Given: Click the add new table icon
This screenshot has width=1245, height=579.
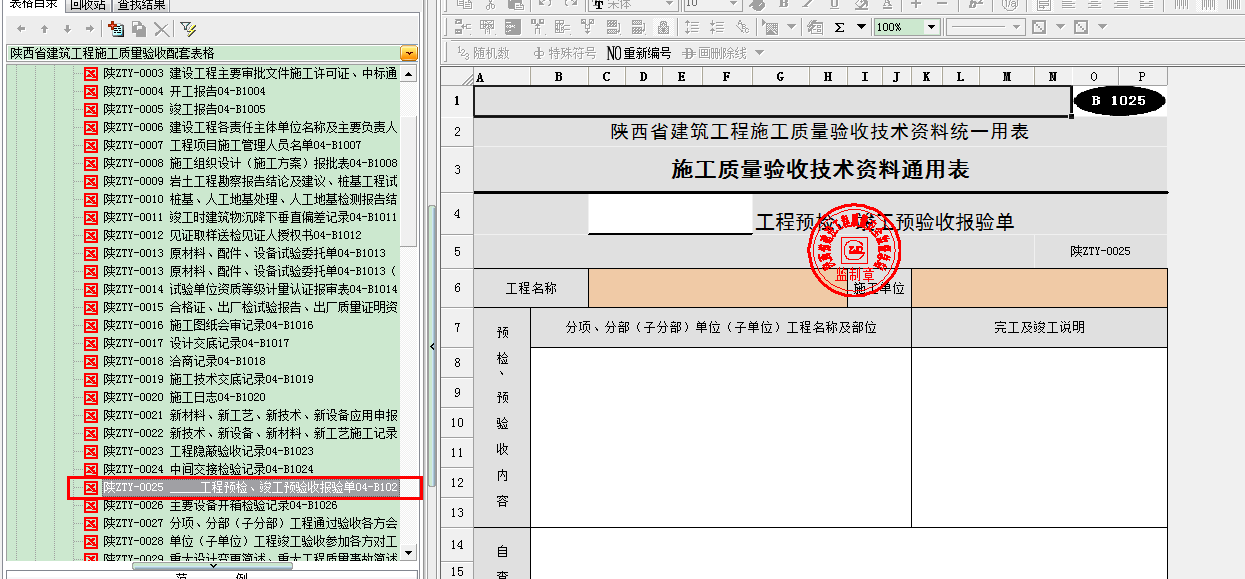Looking at the screenshot, I should click(115, 29).
